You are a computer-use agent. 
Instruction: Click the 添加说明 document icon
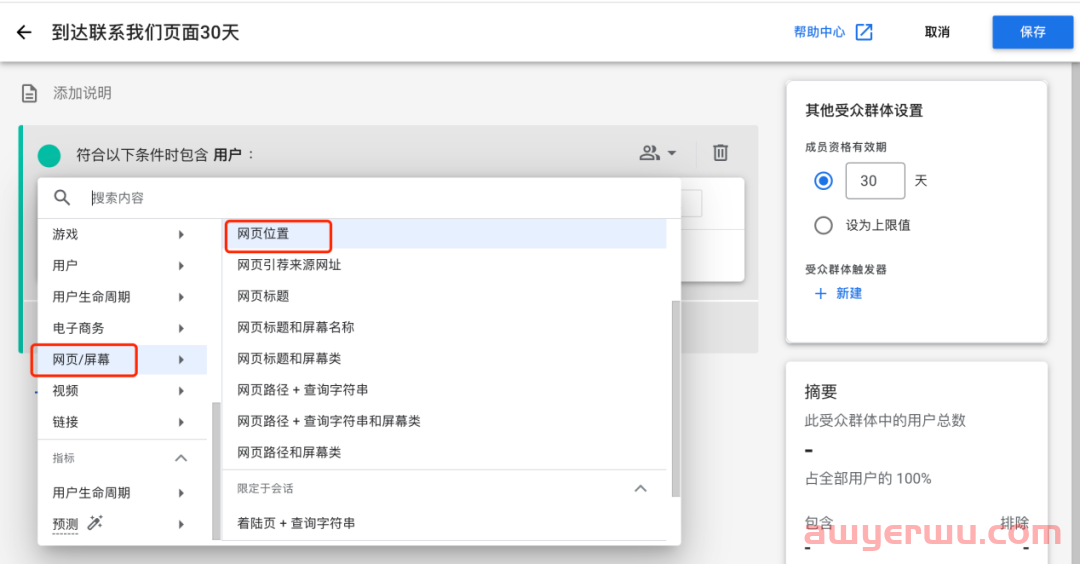click(x=30, y=93)
